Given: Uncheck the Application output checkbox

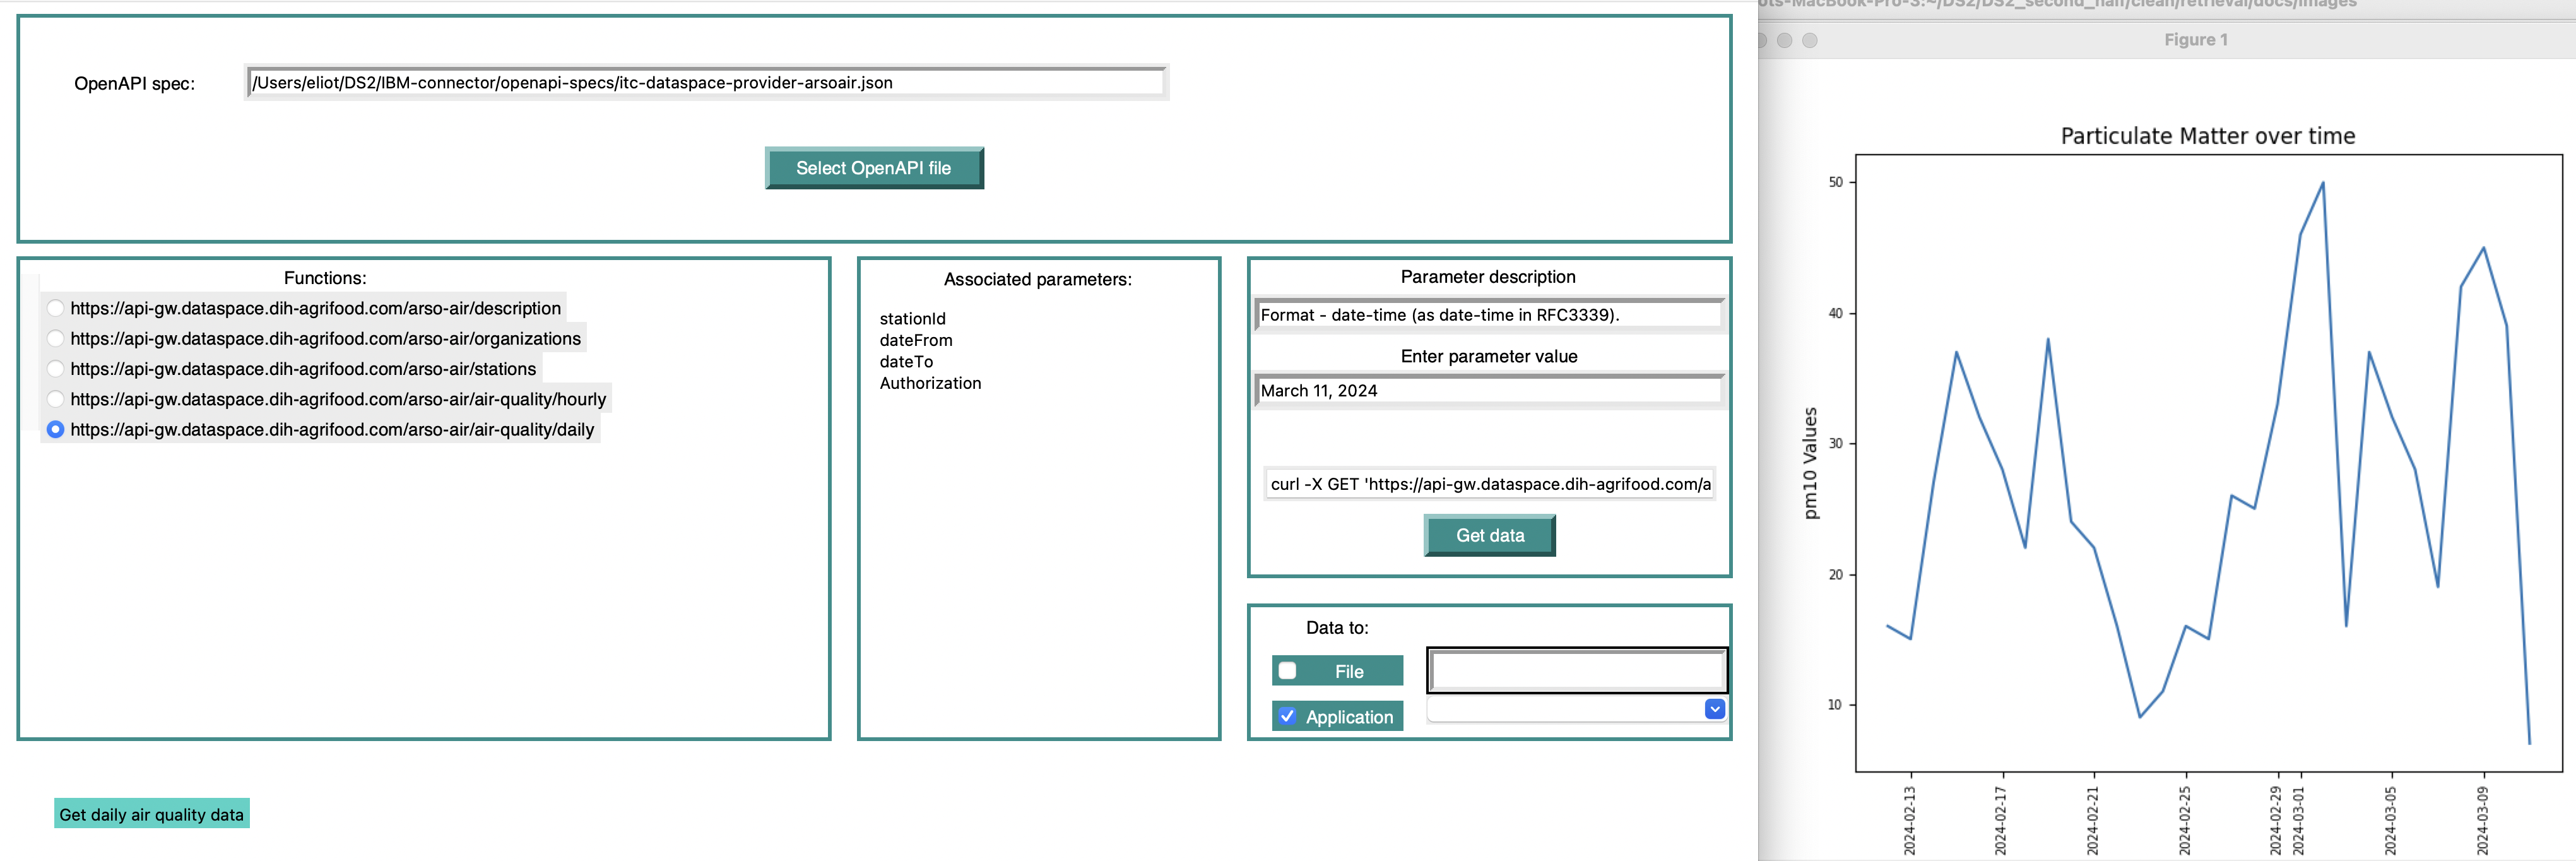Looking at the screenshot, I should (1288, 716).
